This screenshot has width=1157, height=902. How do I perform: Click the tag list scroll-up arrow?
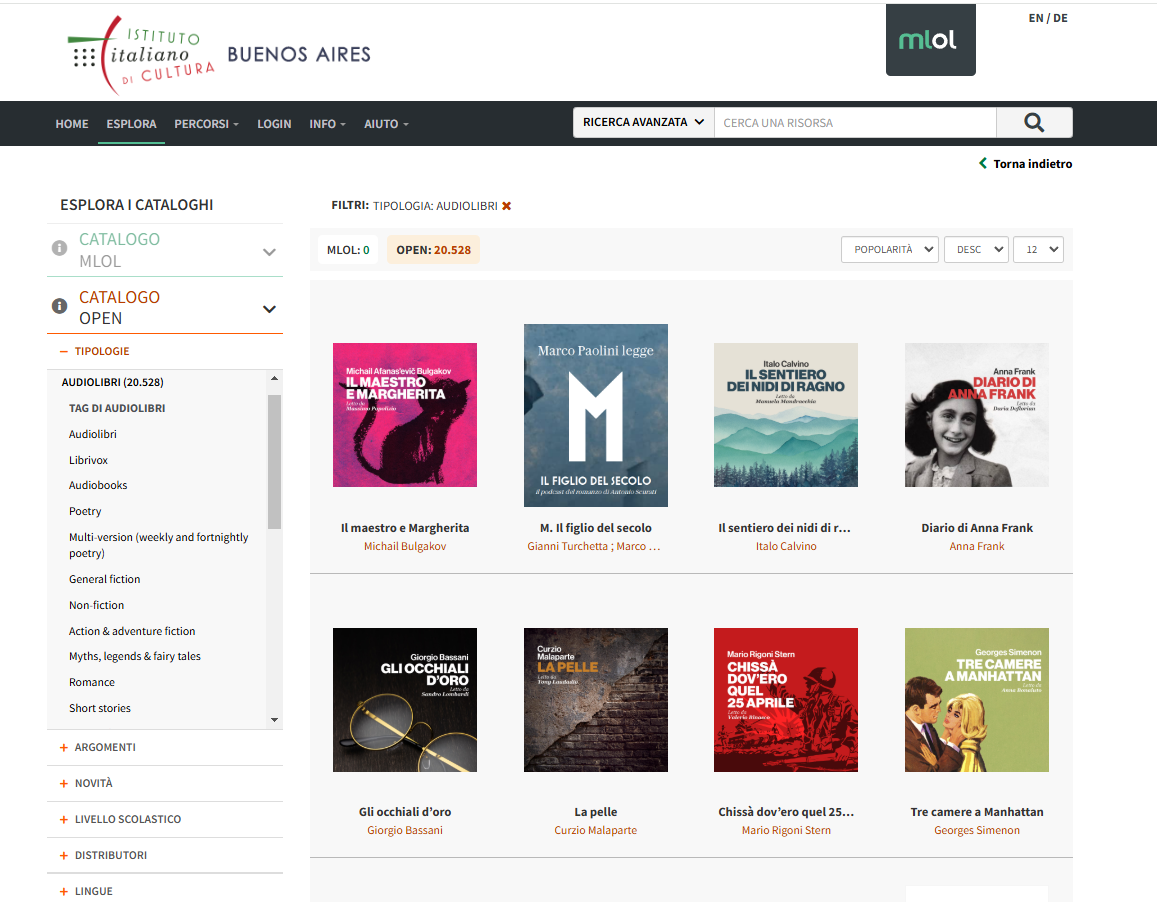[x=274, y=378]
